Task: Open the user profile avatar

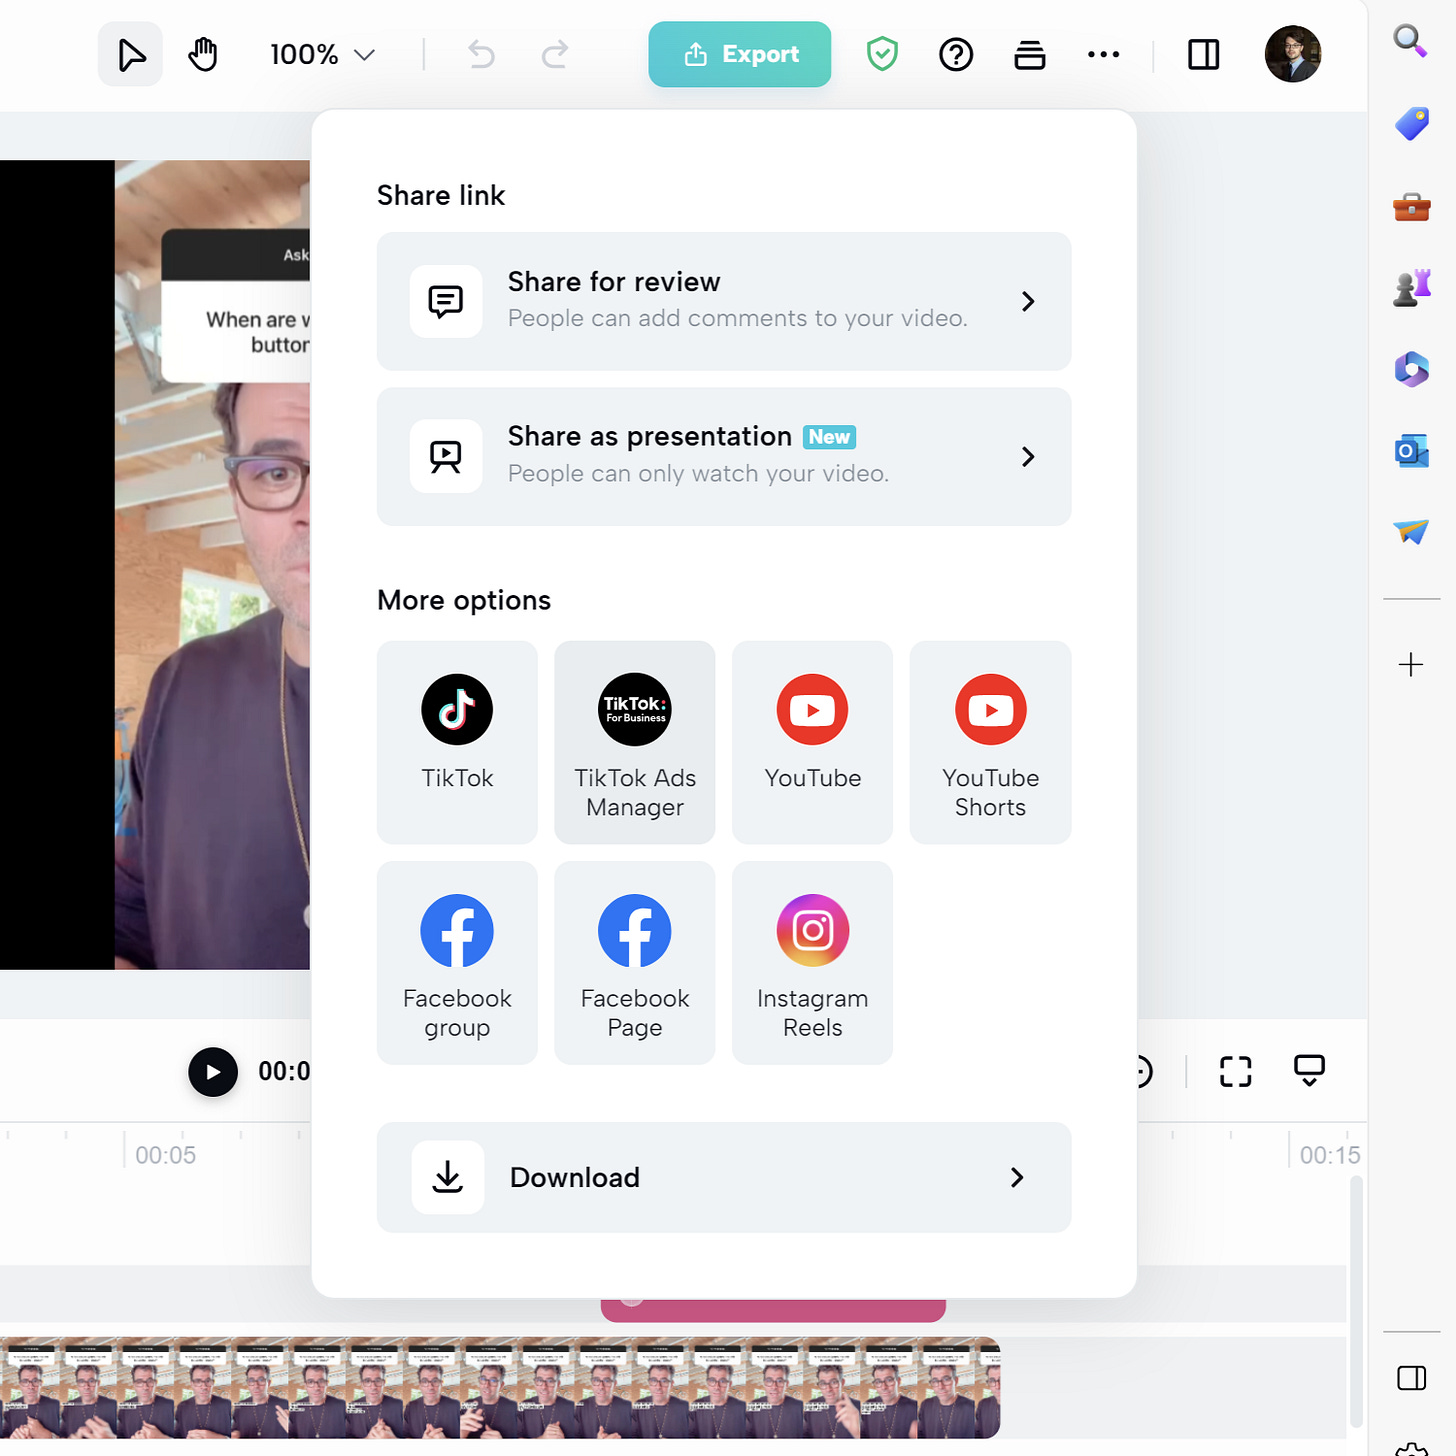Action: tap(1293, 54)
